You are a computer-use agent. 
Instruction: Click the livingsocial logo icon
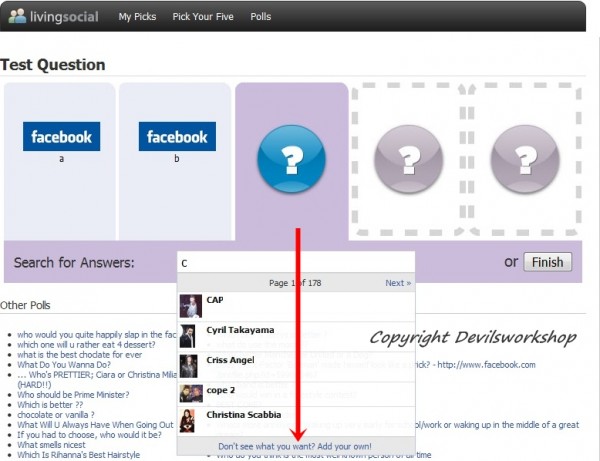17,16
